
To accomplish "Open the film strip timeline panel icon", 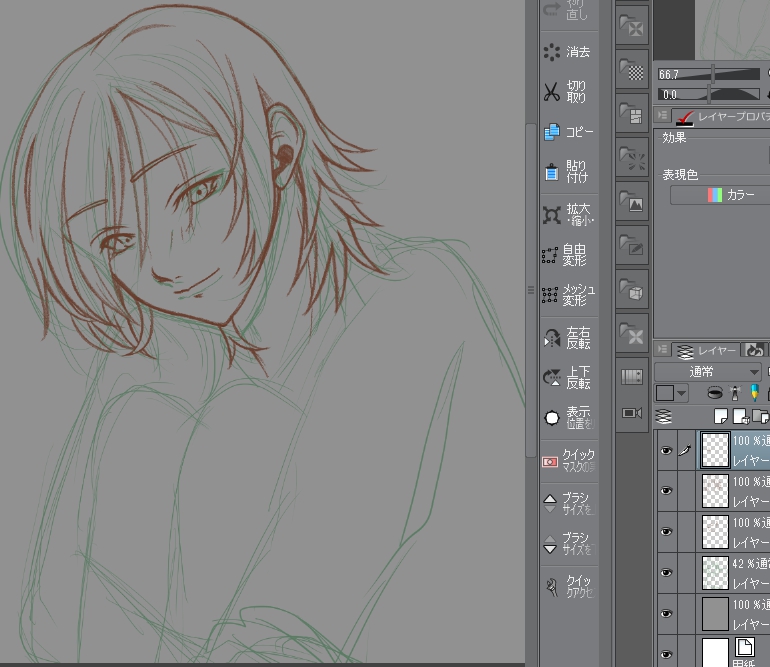I will coord(632,377).
